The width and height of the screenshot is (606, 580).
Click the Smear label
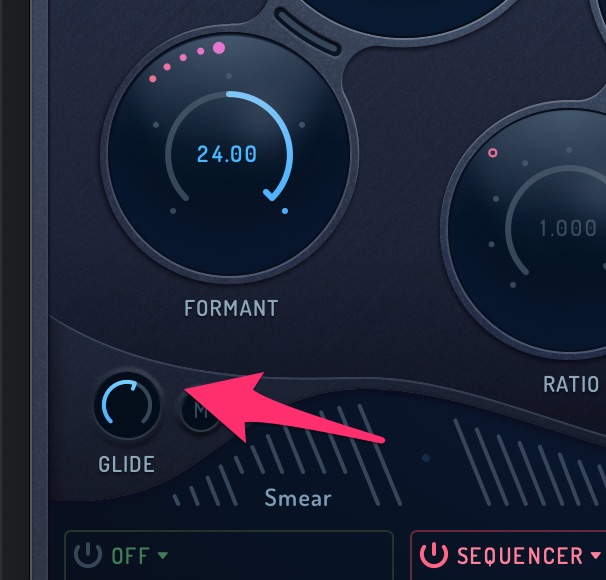[x=298, y=498]
